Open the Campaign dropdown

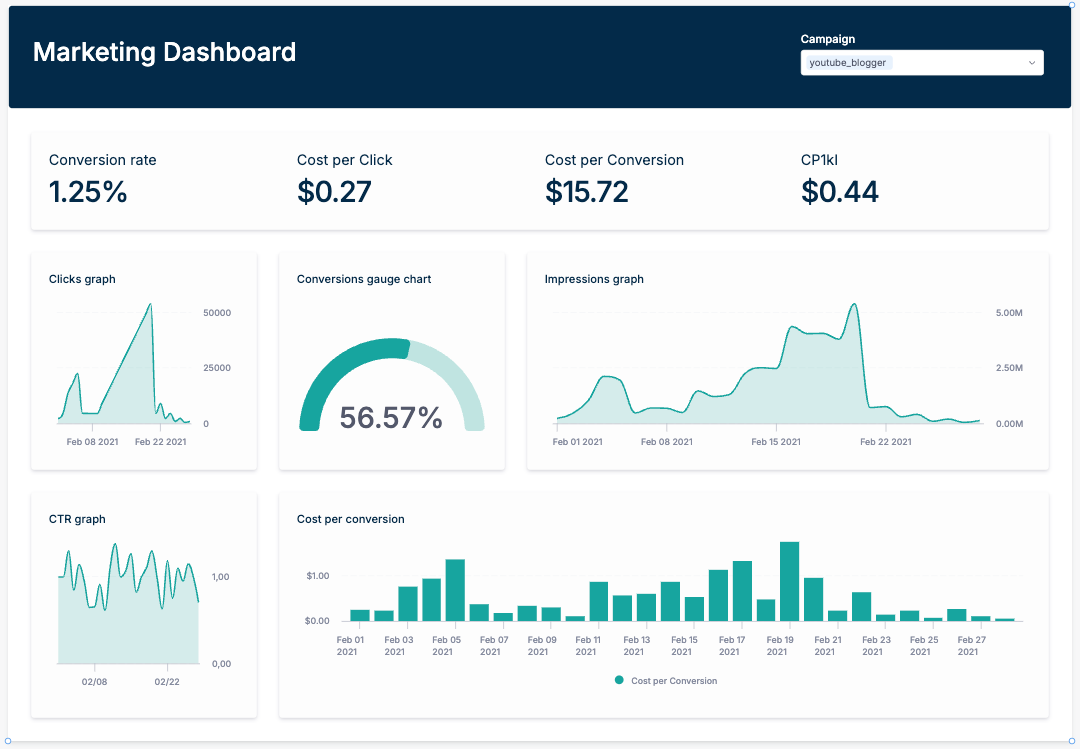tap(921, 62)
